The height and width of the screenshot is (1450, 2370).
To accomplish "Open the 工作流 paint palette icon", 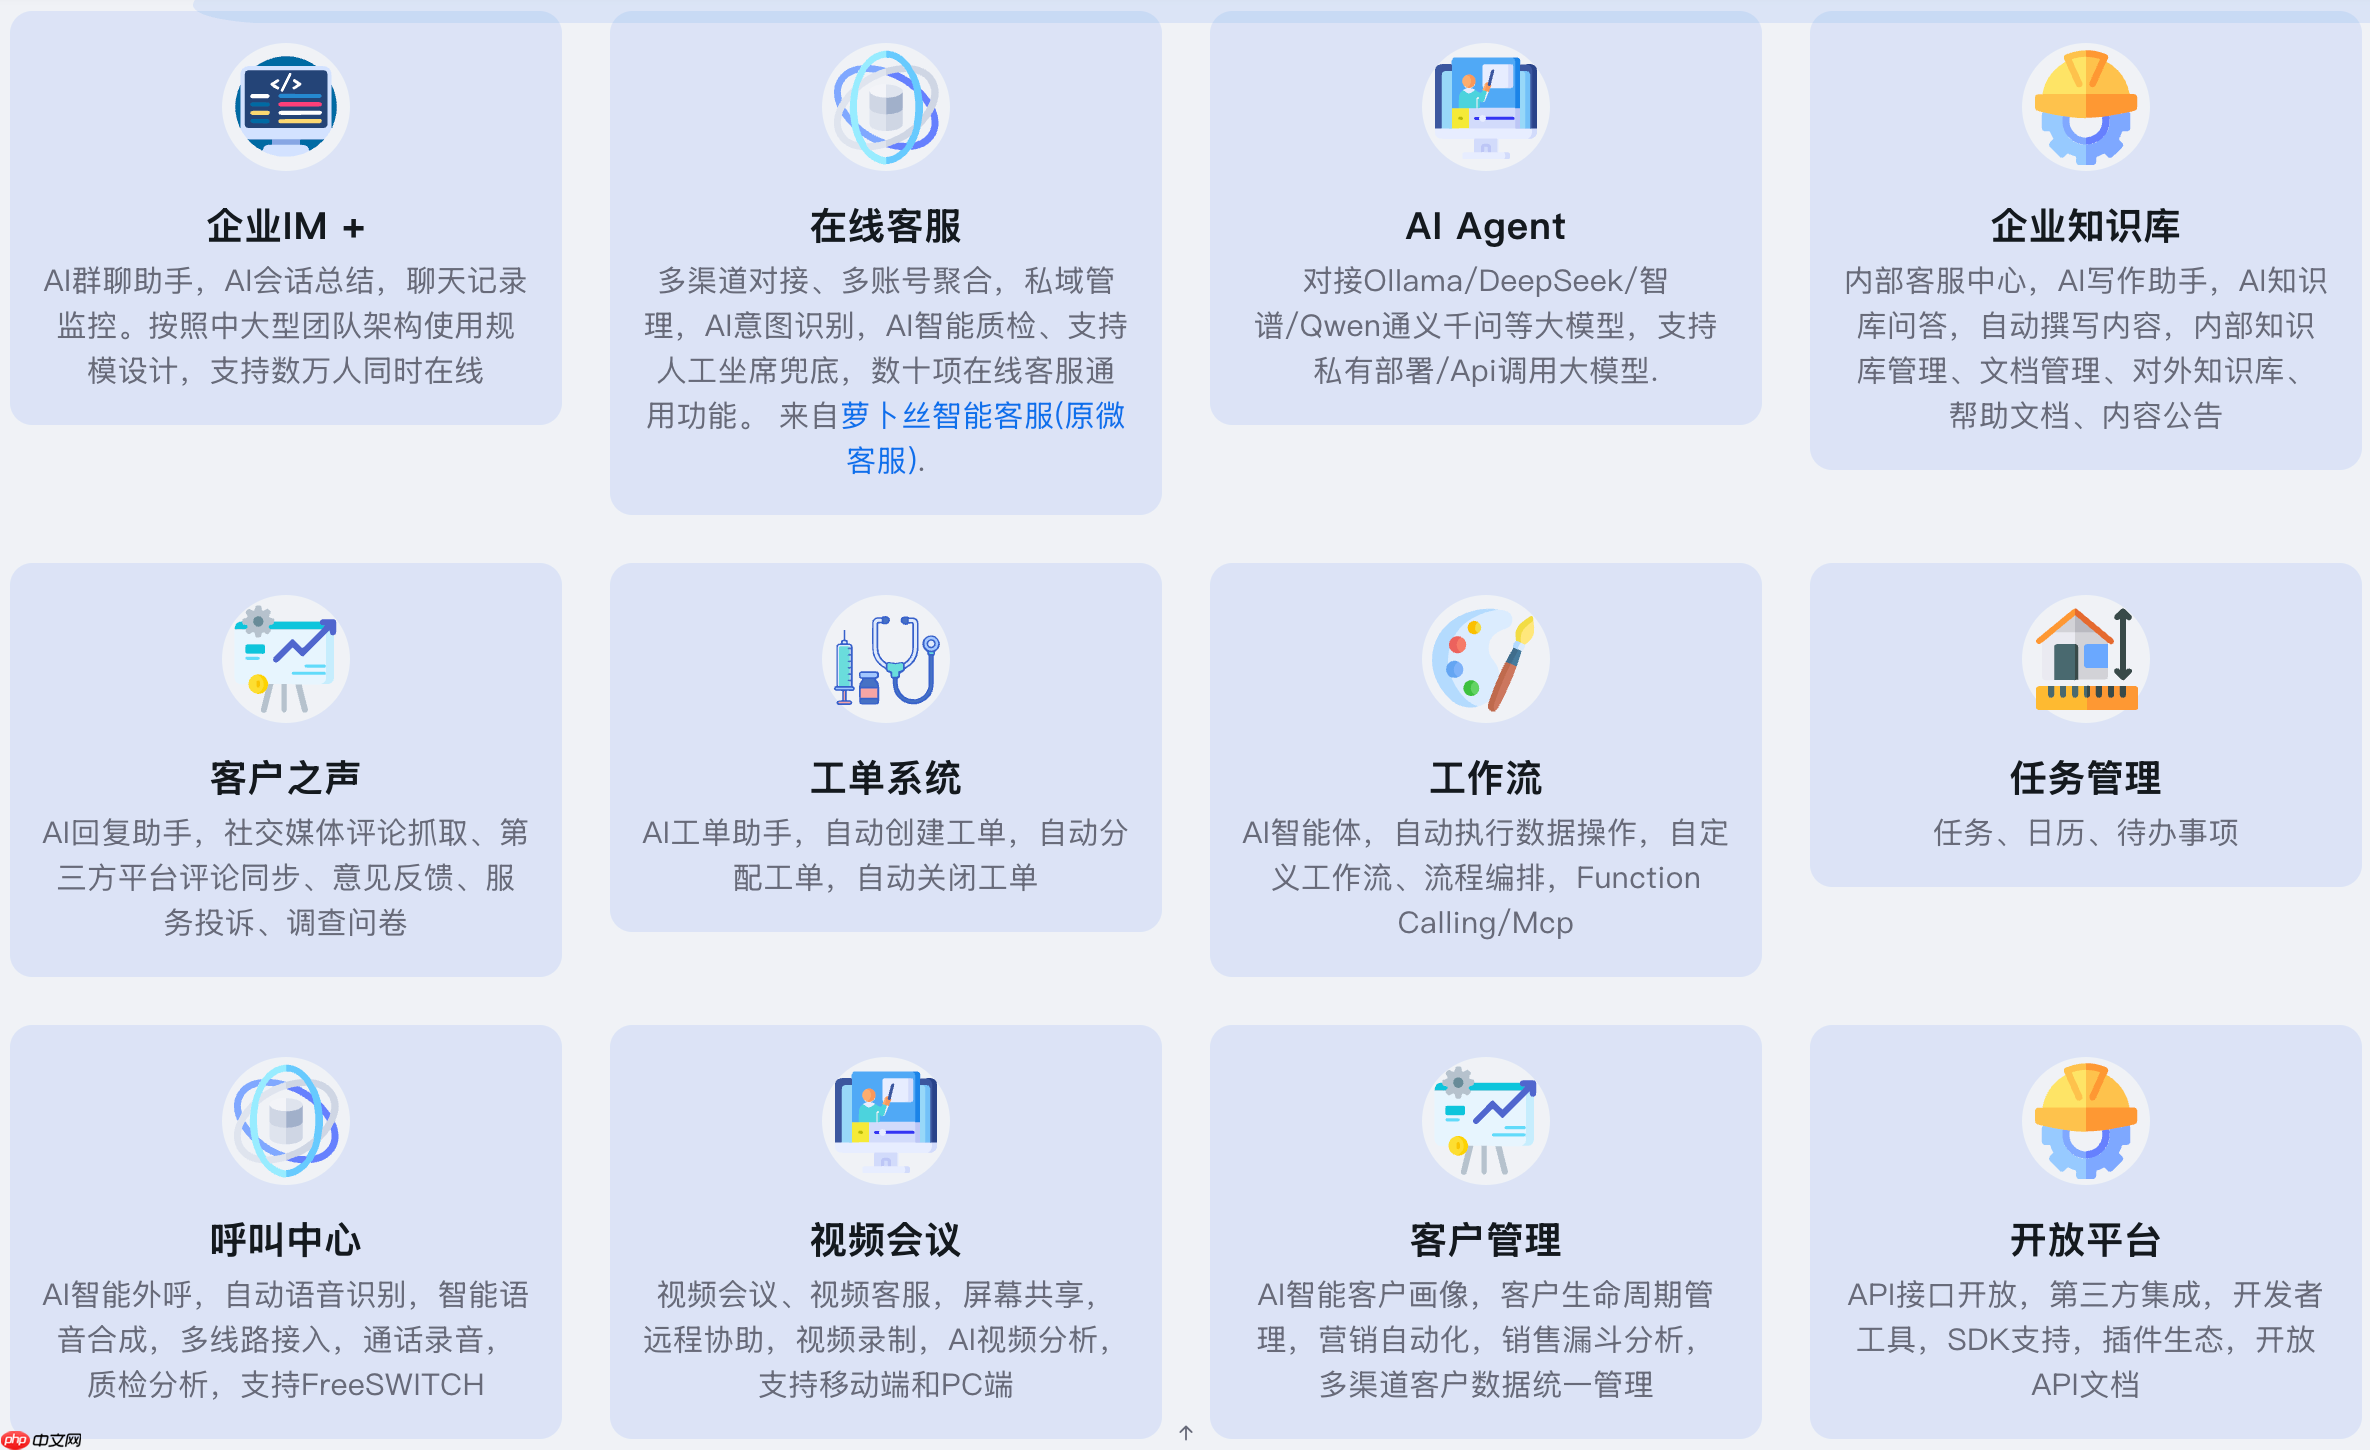I will [x=1484, y=659].
